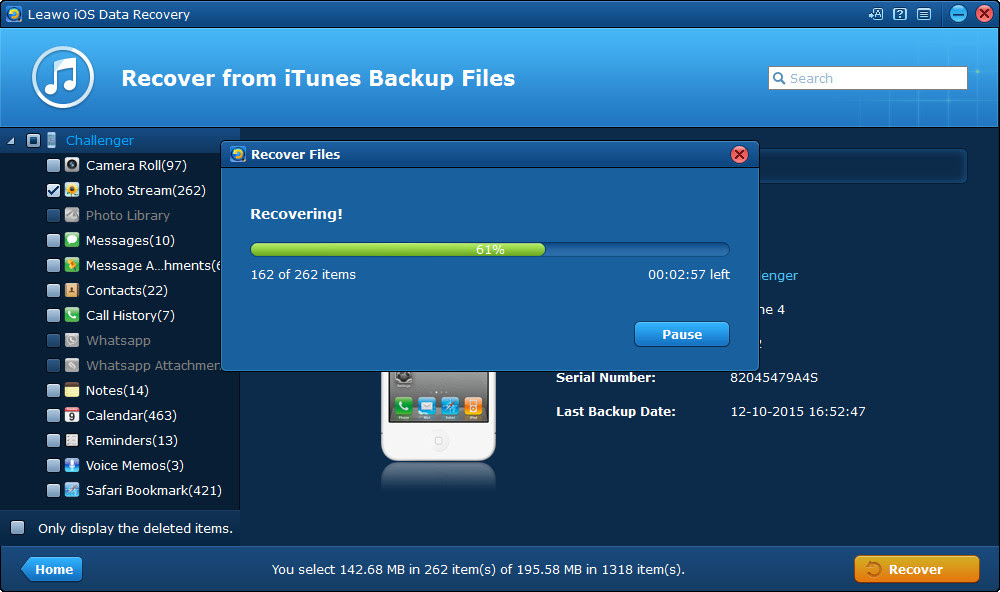Viewport: 1000px width, 592px height.
Task: Click the Leawo app logo in title bar
Action: pos(14,14)
